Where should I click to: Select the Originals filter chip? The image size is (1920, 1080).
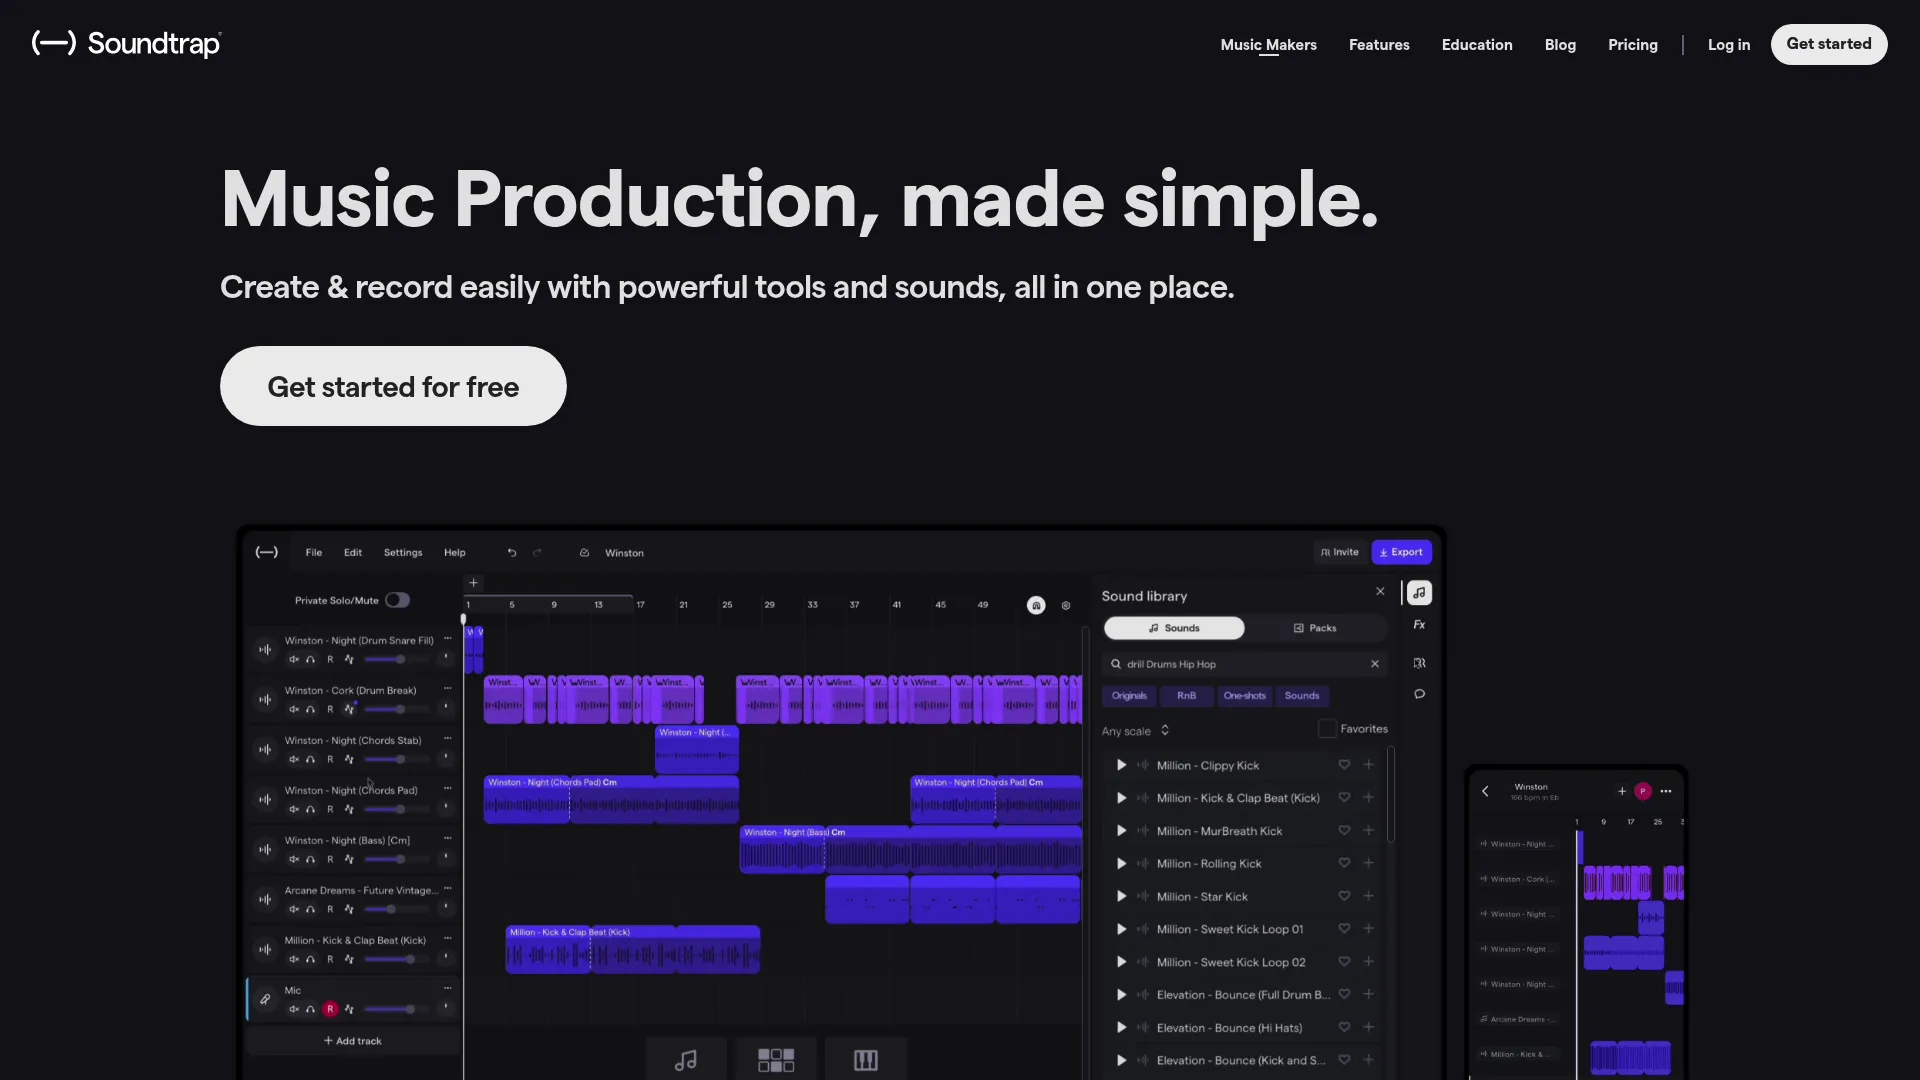coord(1129,696)
